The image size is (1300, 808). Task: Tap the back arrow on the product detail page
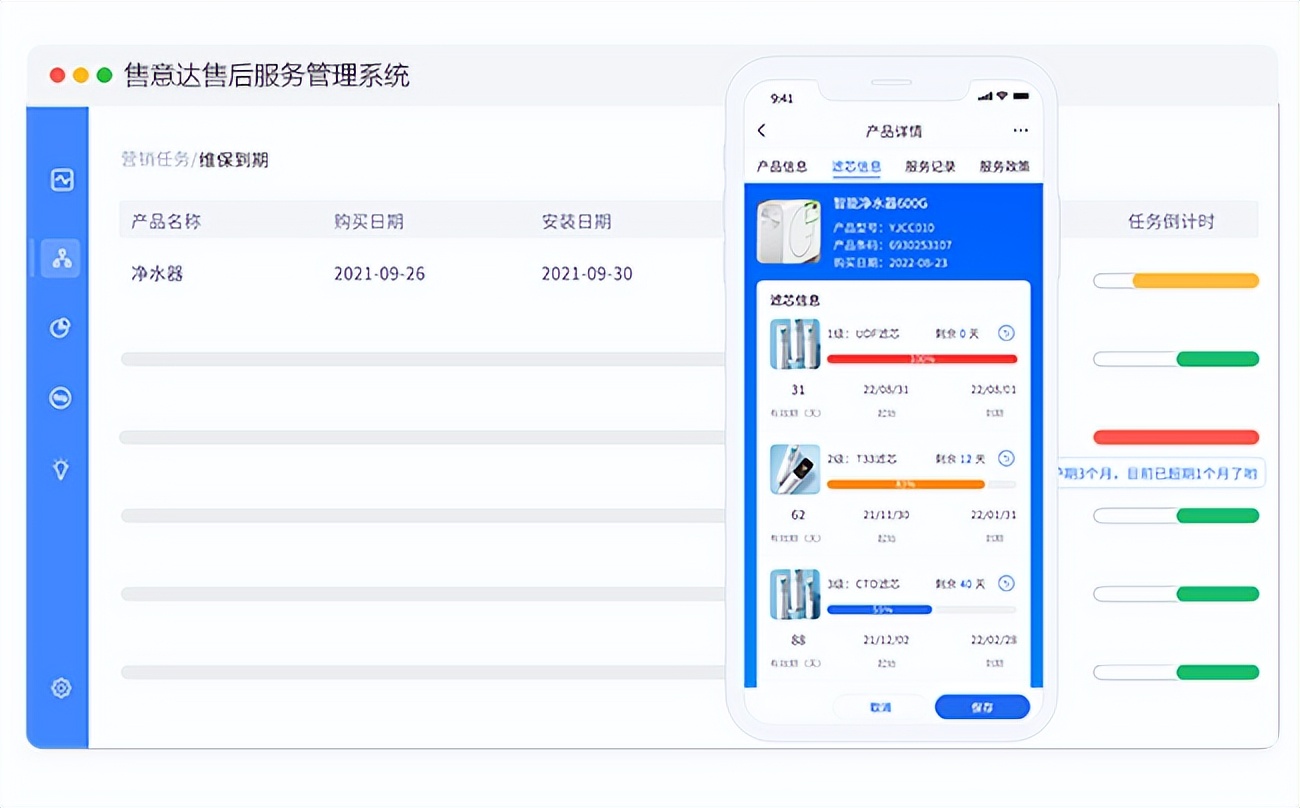[761, 130]
